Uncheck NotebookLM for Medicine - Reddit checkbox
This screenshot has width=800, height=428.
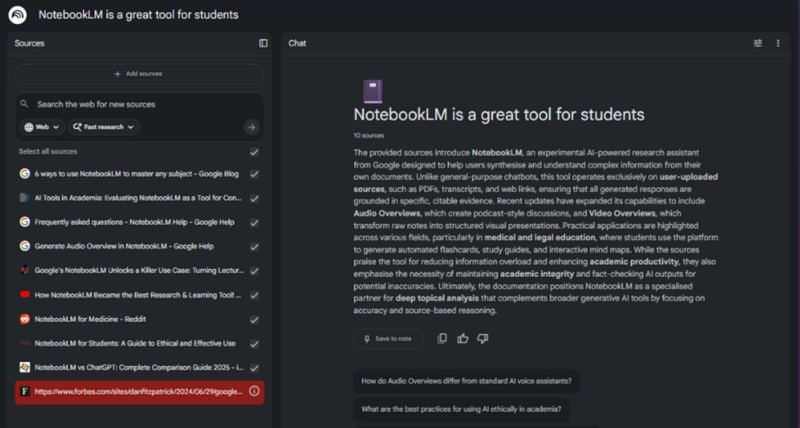(254, 320)
